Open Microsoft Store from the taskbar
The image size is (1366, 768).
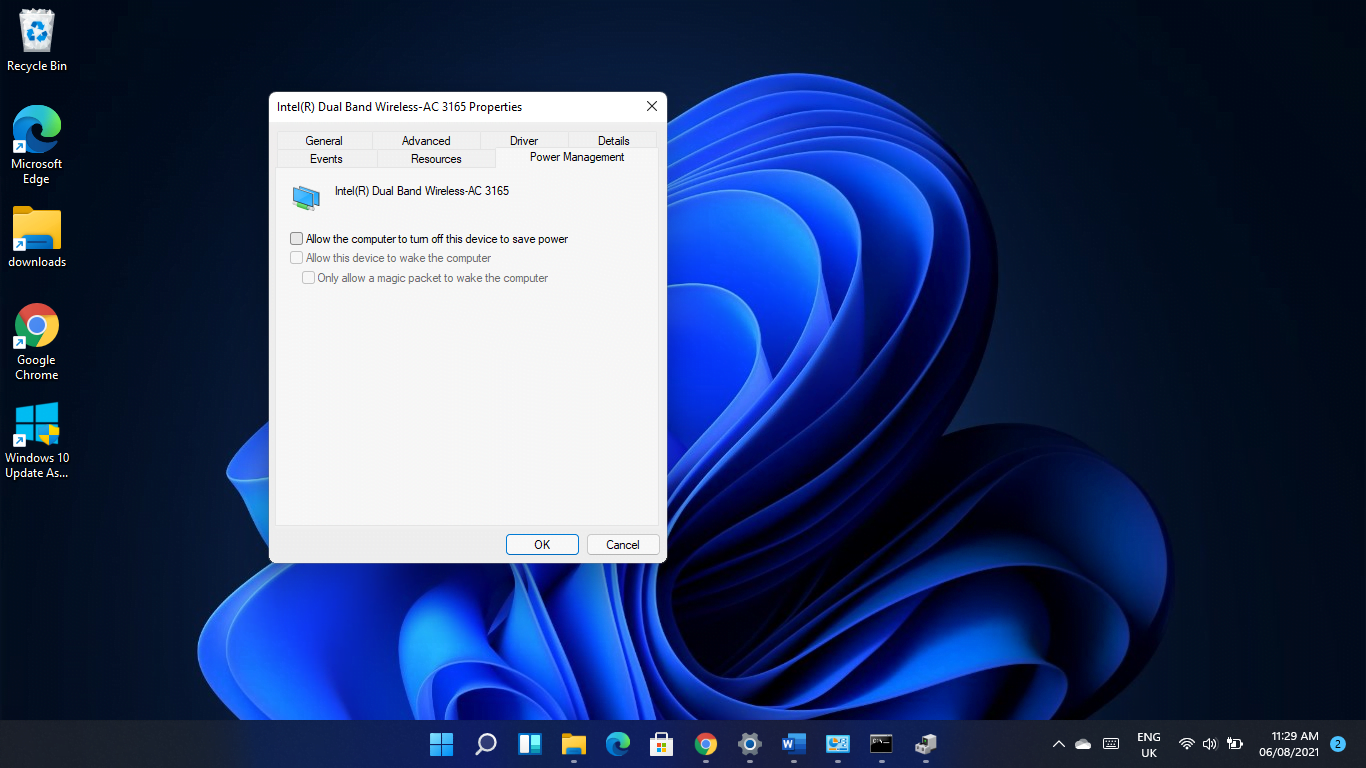pos(661,744)
